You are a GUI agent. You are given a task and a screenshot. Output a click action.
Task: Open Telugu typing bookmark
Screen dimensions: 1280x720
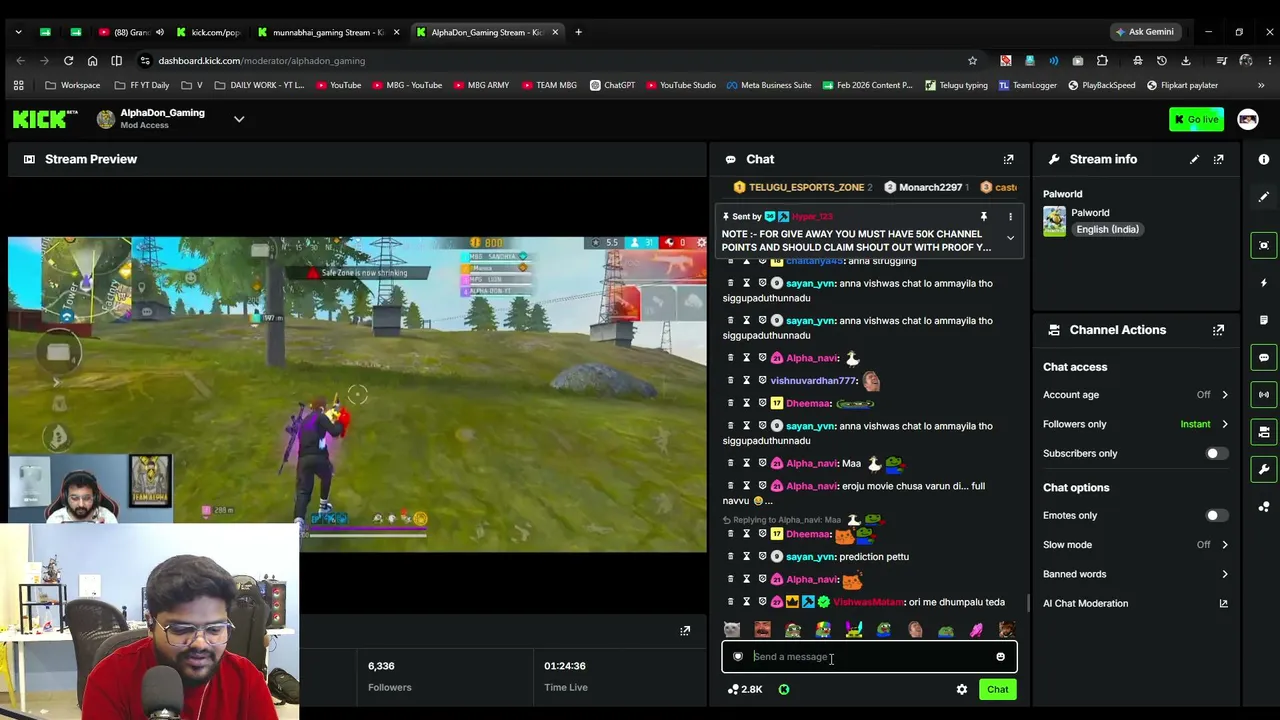coord(956,85)
